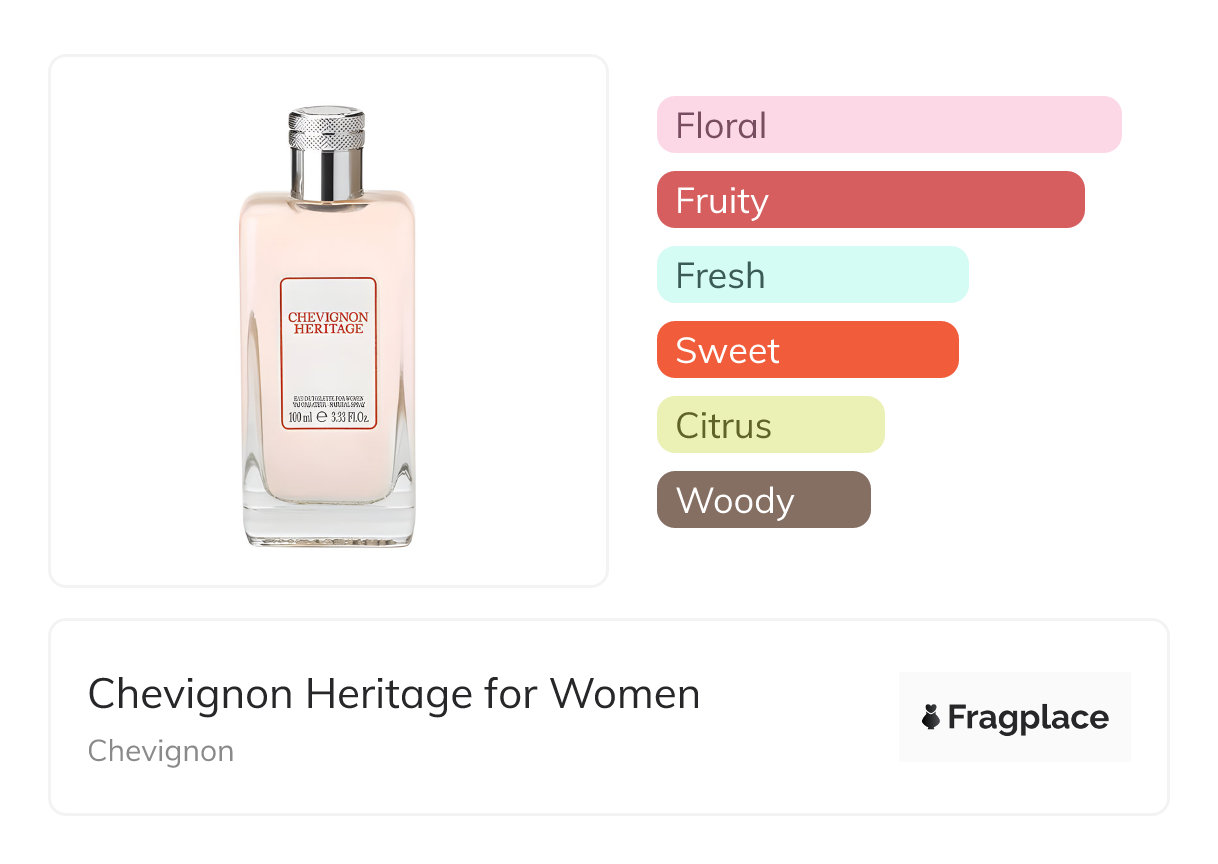Screen dimensions: 1218x864
Task: Click the CHEVIGNON HERITAGE text on the bottle
Action: coord(328,323)
